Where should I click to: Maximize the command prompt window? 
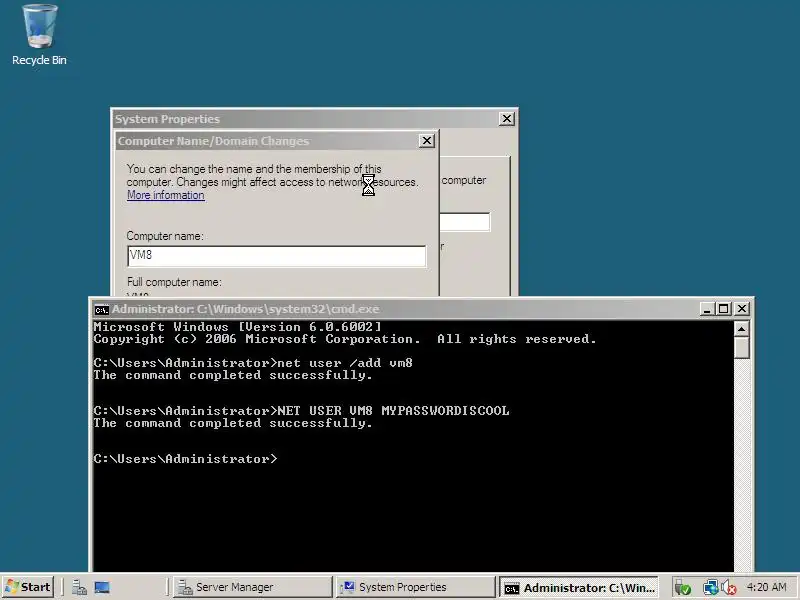723,309
